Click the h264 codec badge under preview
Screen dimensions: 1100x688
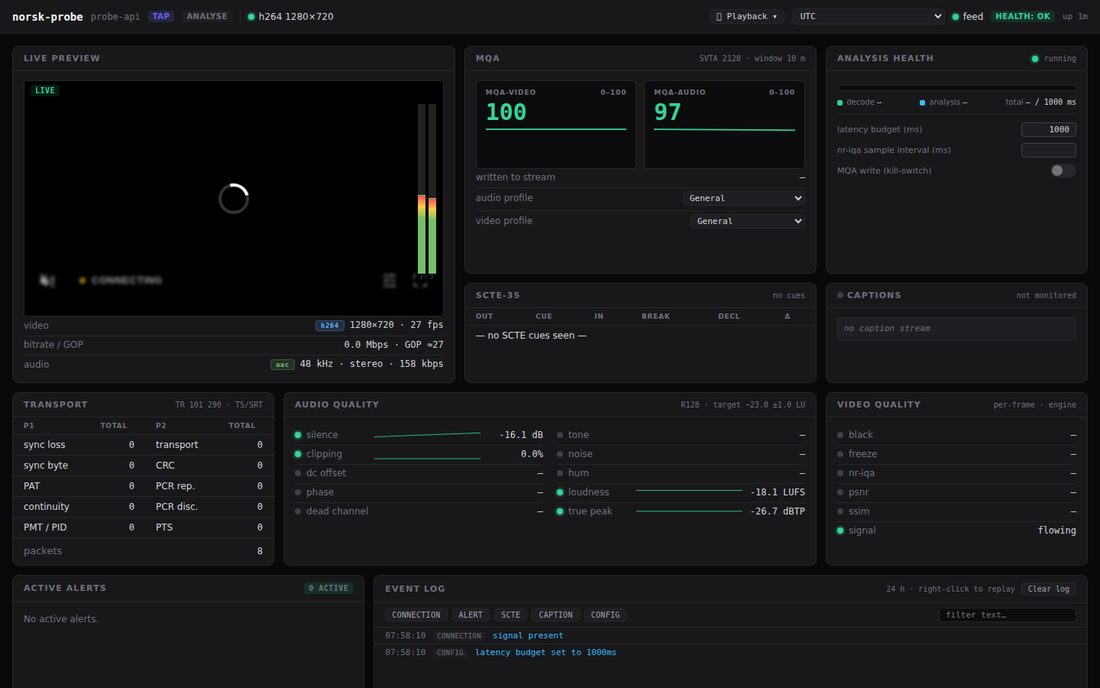[329, 325]
